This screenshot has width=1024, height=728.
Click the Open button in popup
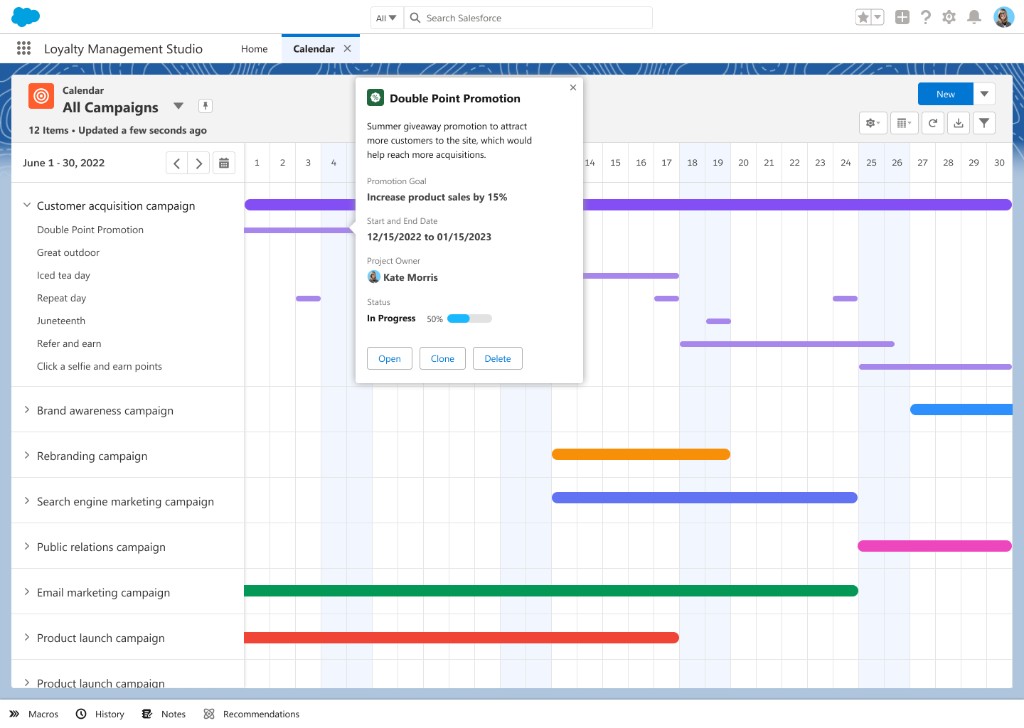(389, 358)
